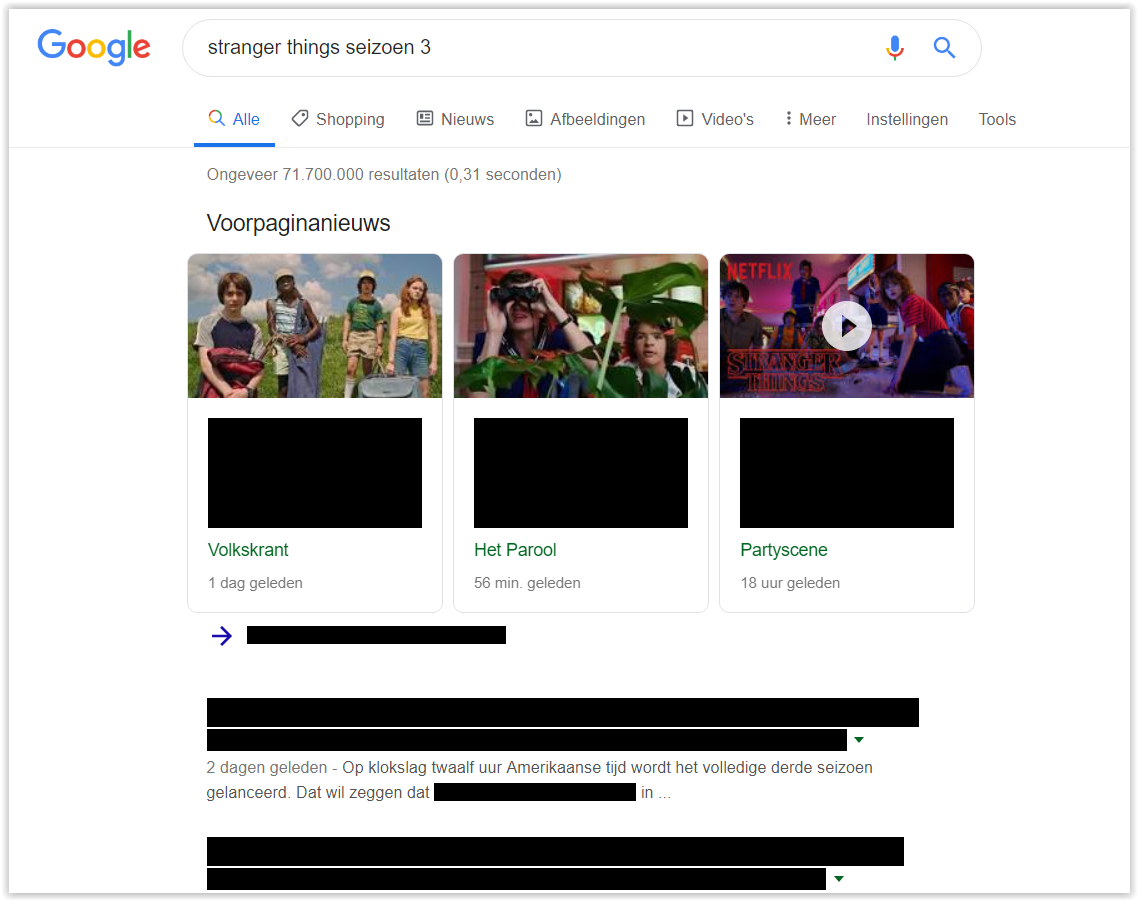
Task: Activate voice search microphone icon
Action: (894, 48)
